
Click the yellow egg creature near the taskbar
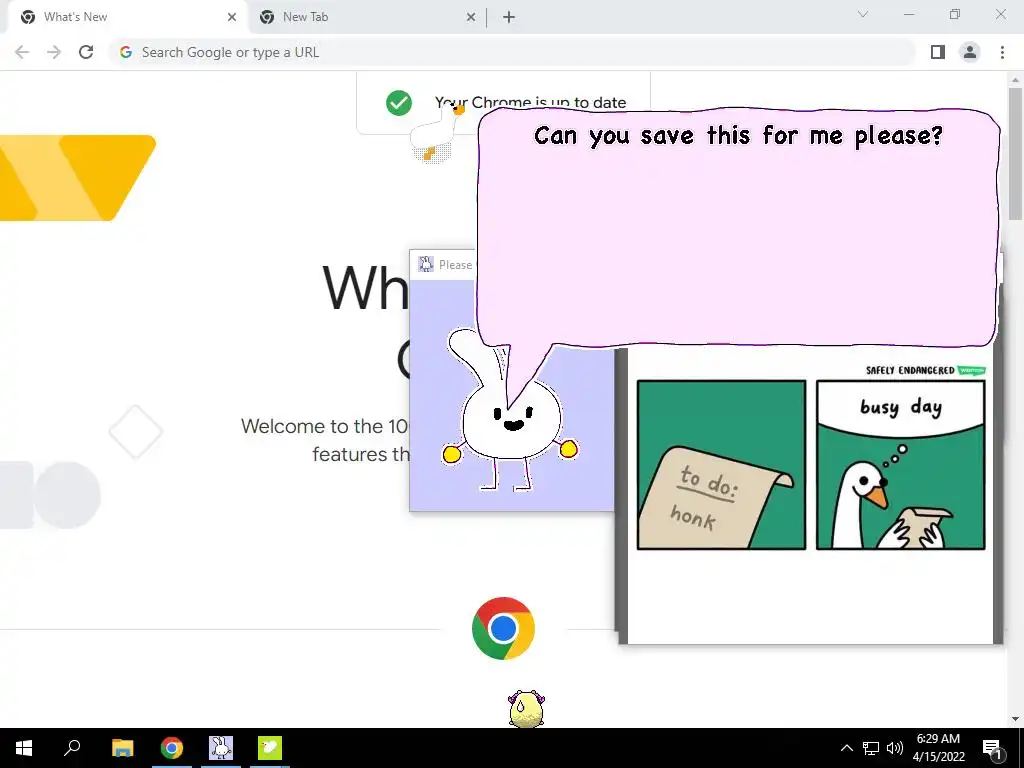point(526,709)
